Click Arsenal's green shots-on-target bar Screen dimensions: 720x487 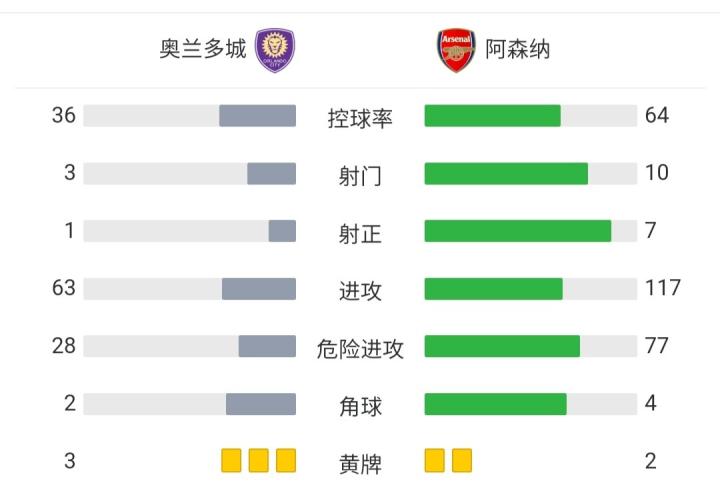(x=517, y=231)
